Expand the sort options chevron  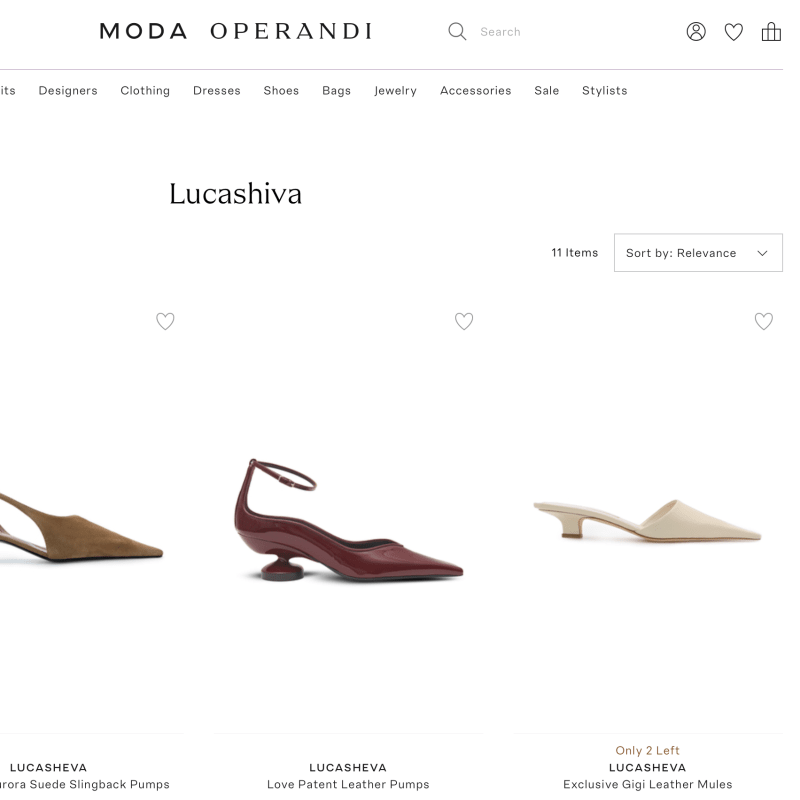762,253
